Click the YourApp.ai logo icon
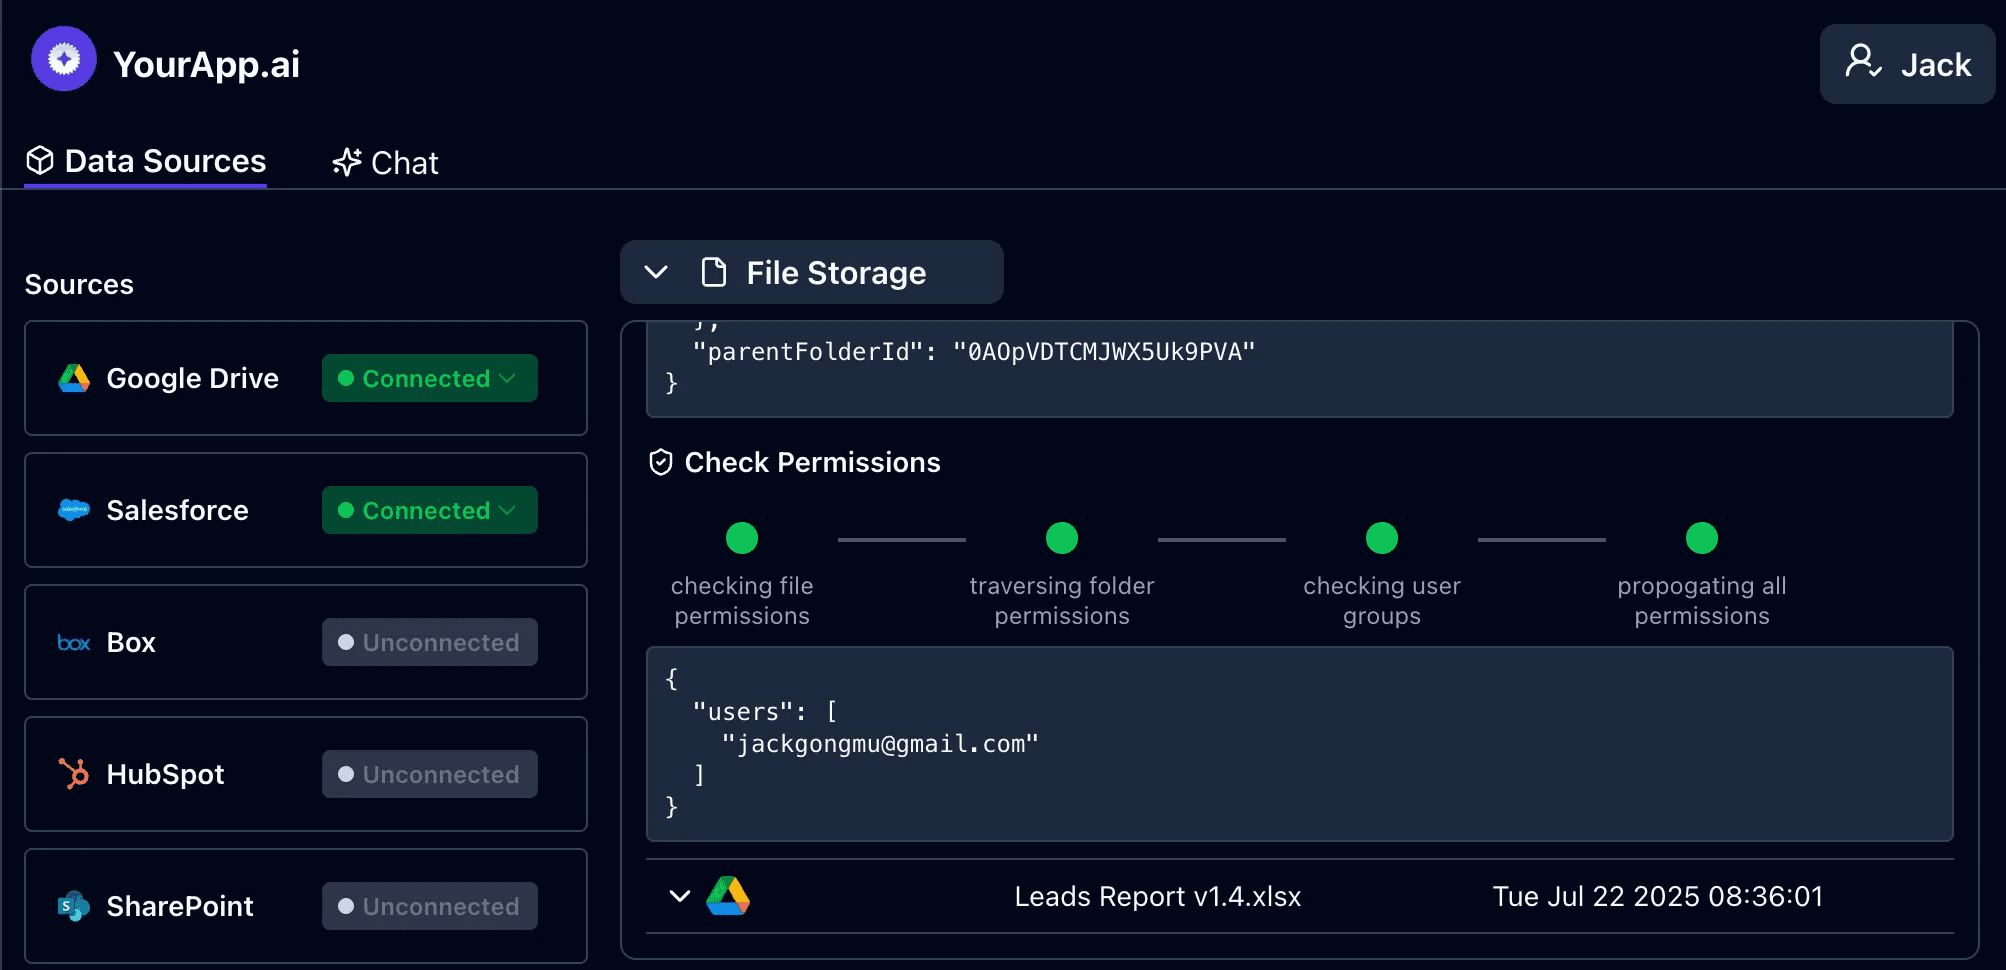Viewport: 2006px width, 970px height. [x=64, y=59]
